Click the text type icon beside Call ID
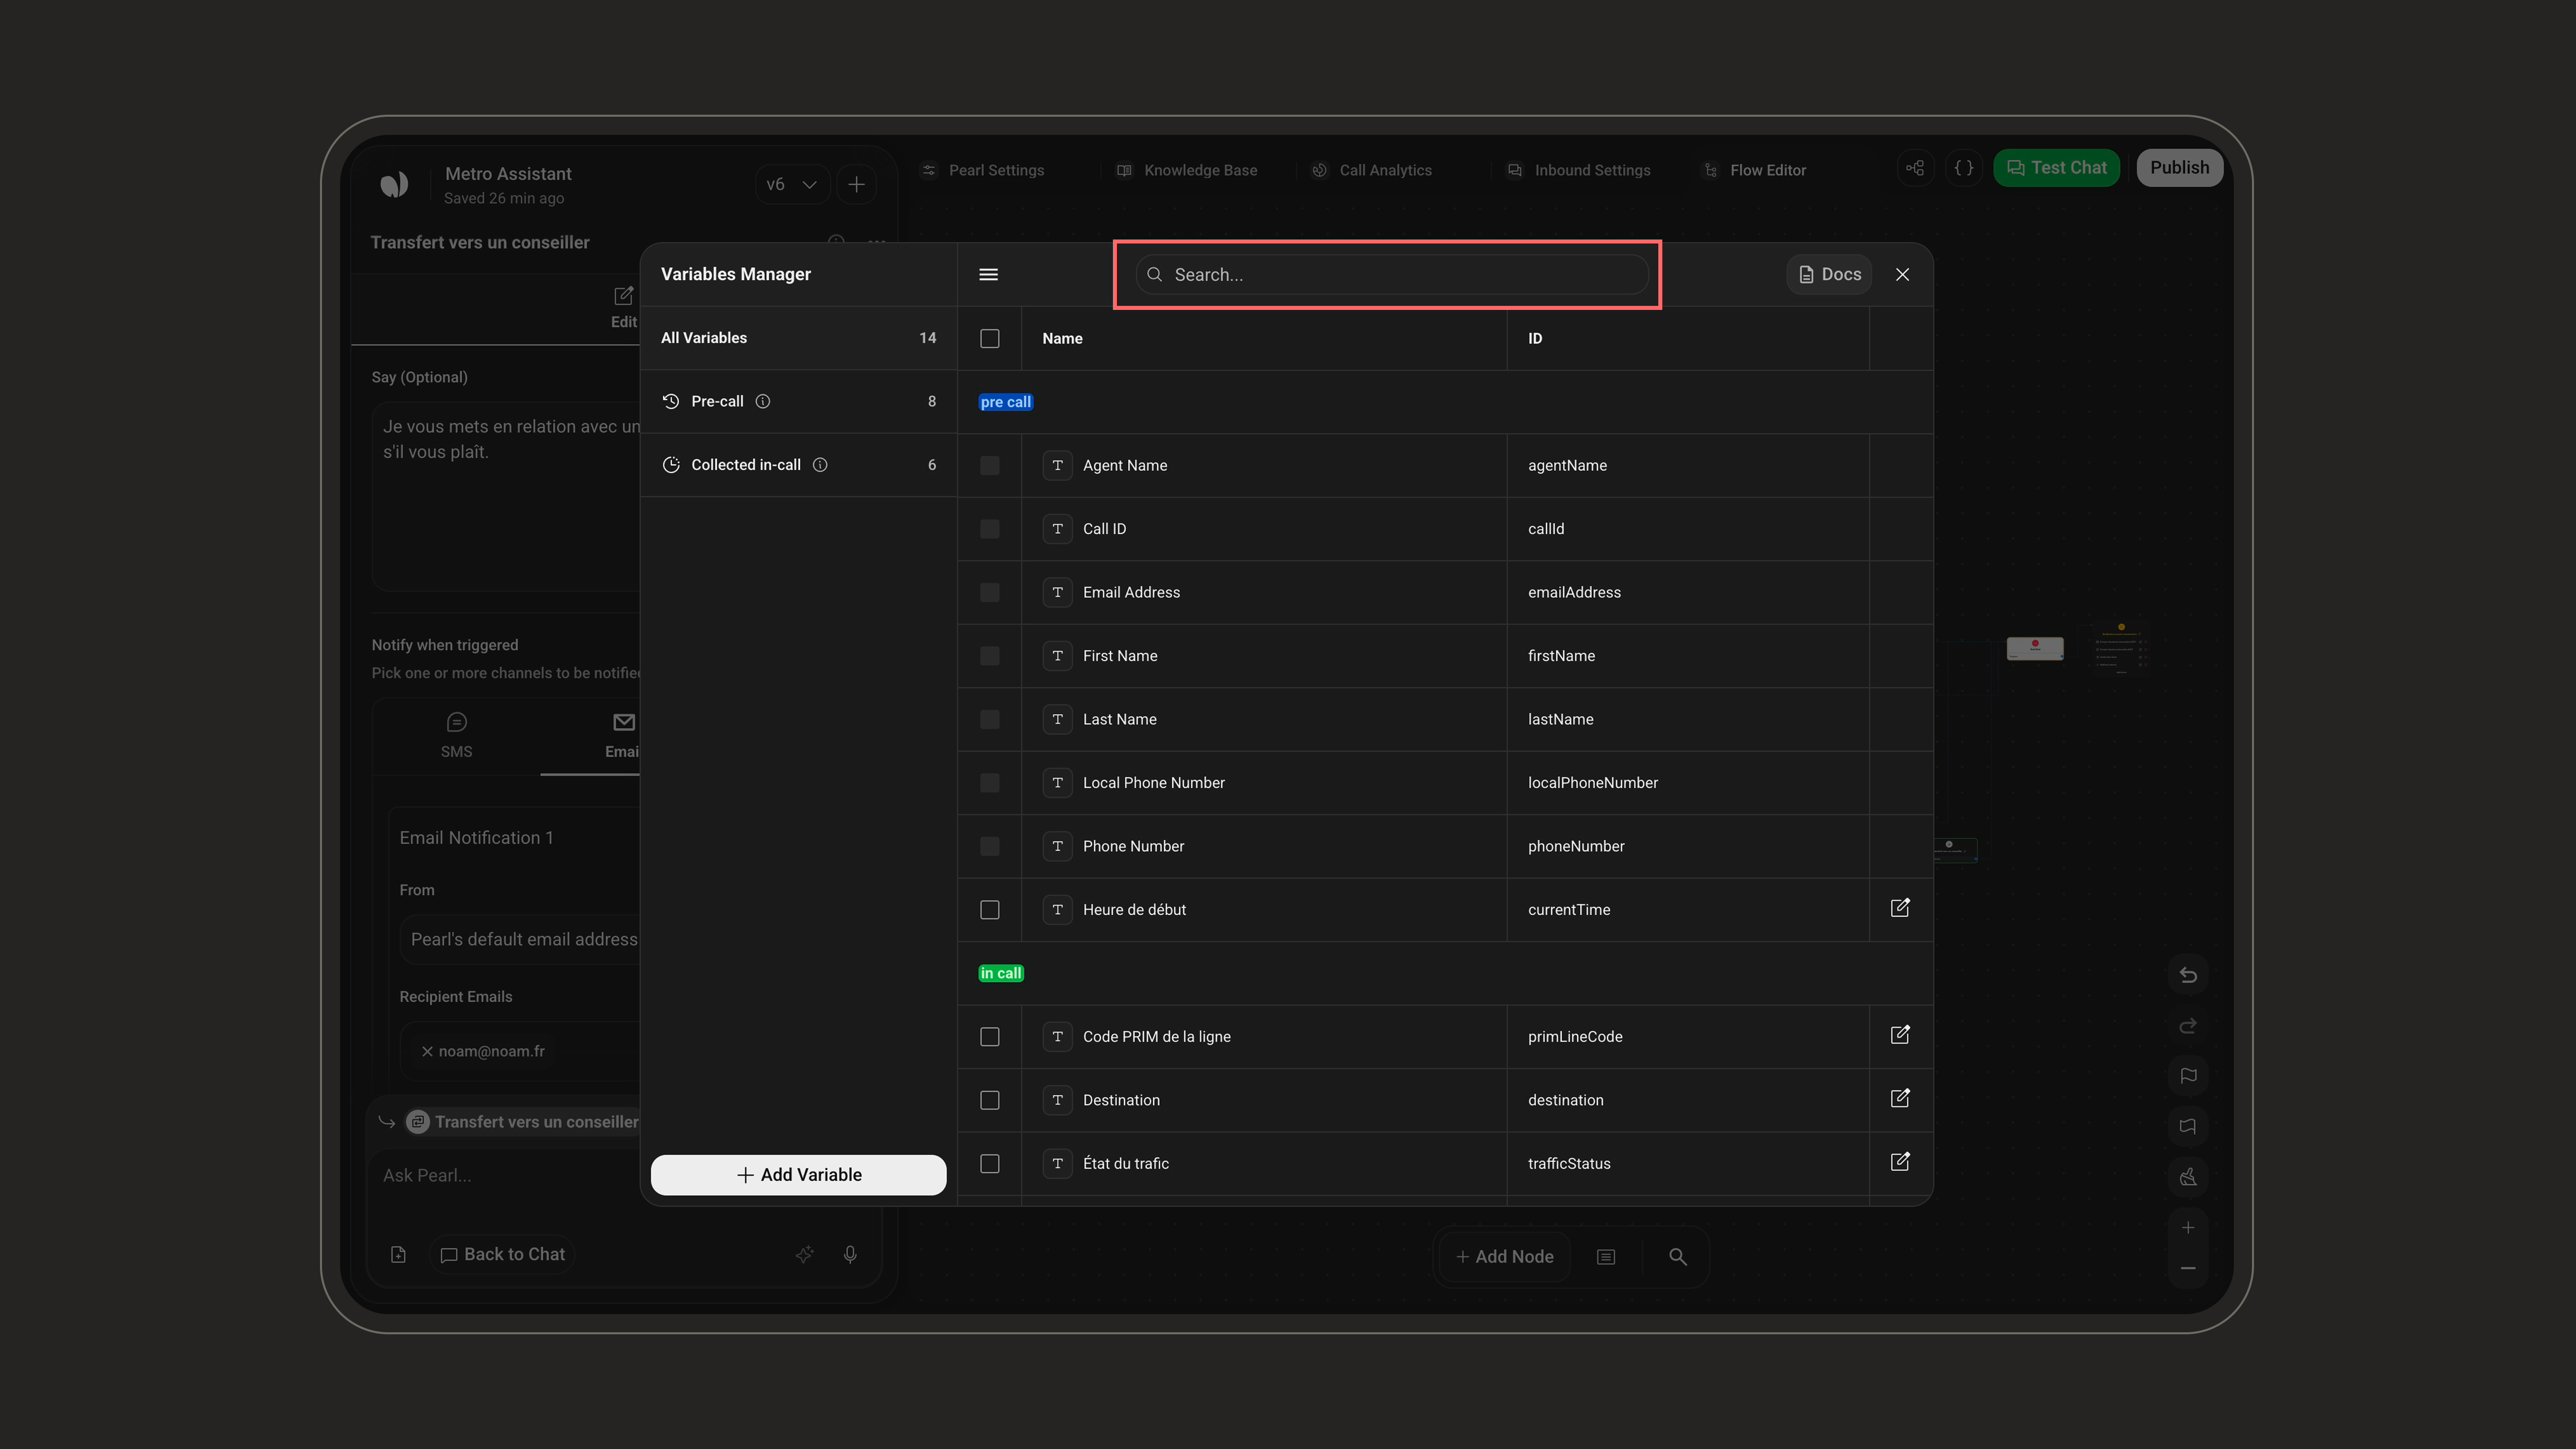Image resolution: width=2576 pixels, height=1449 pixels. click(x=1057, y=529)
